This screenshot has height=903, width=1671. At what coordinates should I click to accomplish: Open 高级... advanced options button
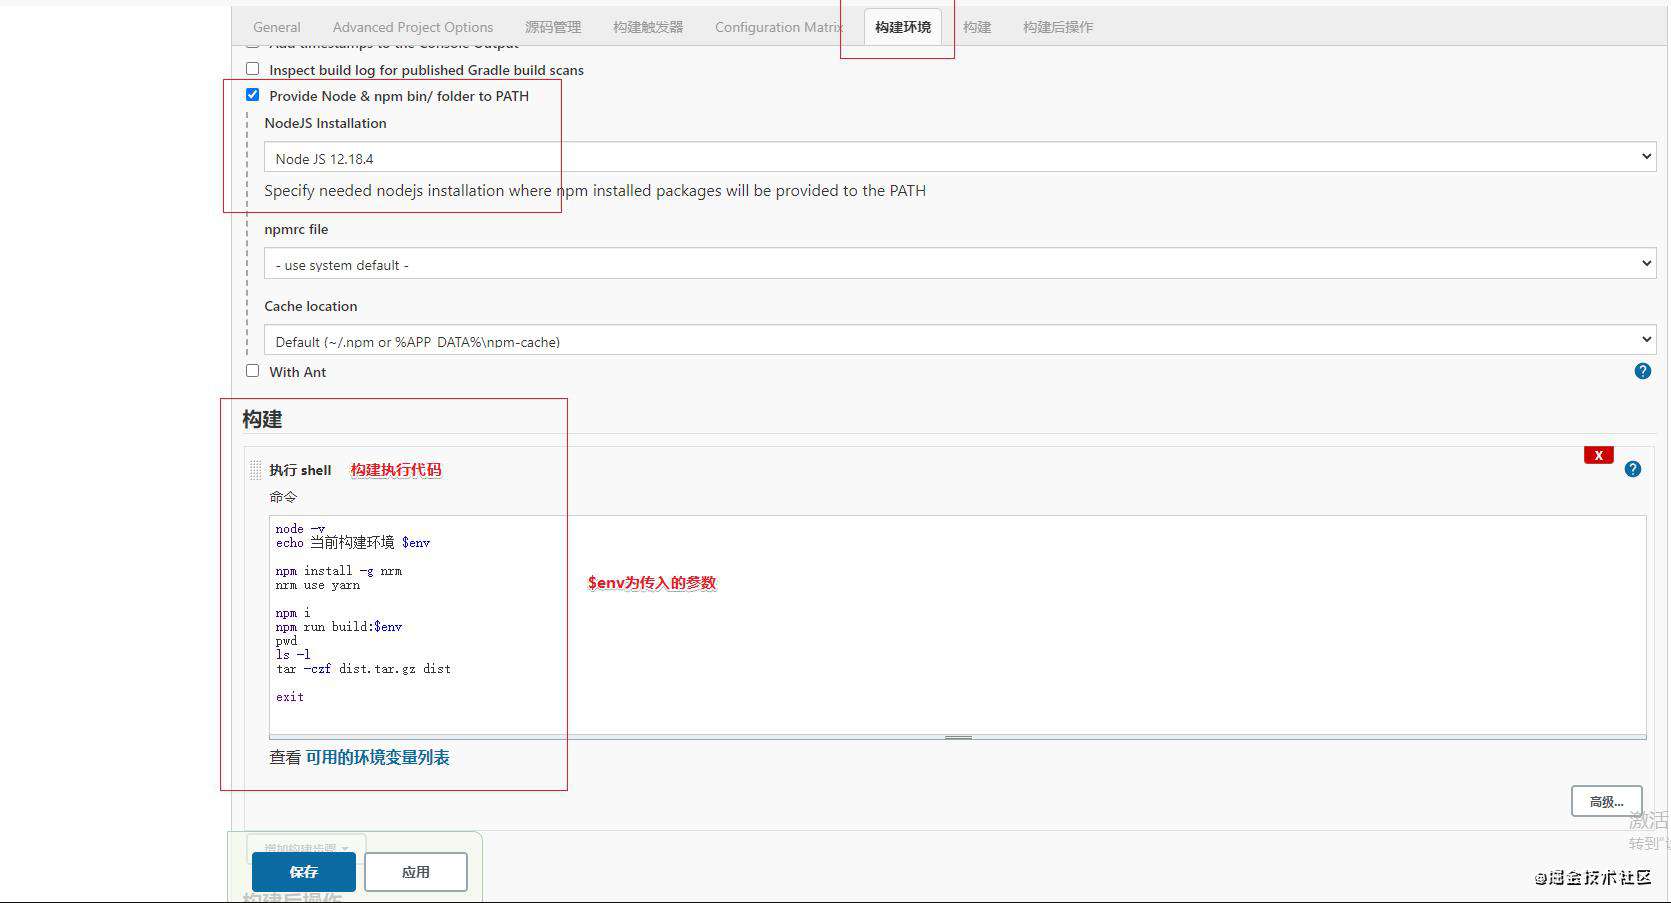[1606, 801]
